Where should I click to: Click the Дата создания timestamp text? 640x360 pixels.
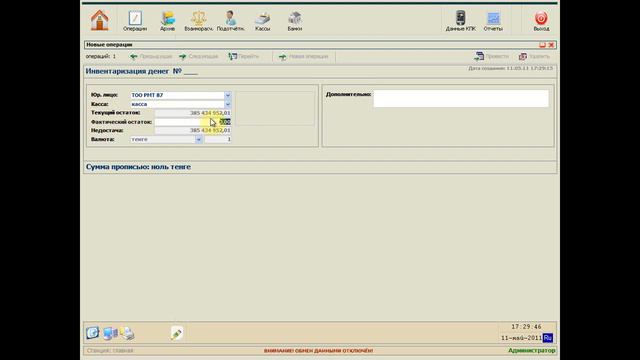[x=510, y=69]
